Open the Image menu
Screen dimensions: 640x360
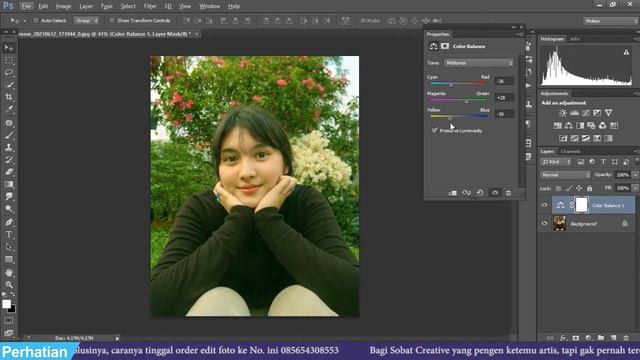click(x=63, y=6)
